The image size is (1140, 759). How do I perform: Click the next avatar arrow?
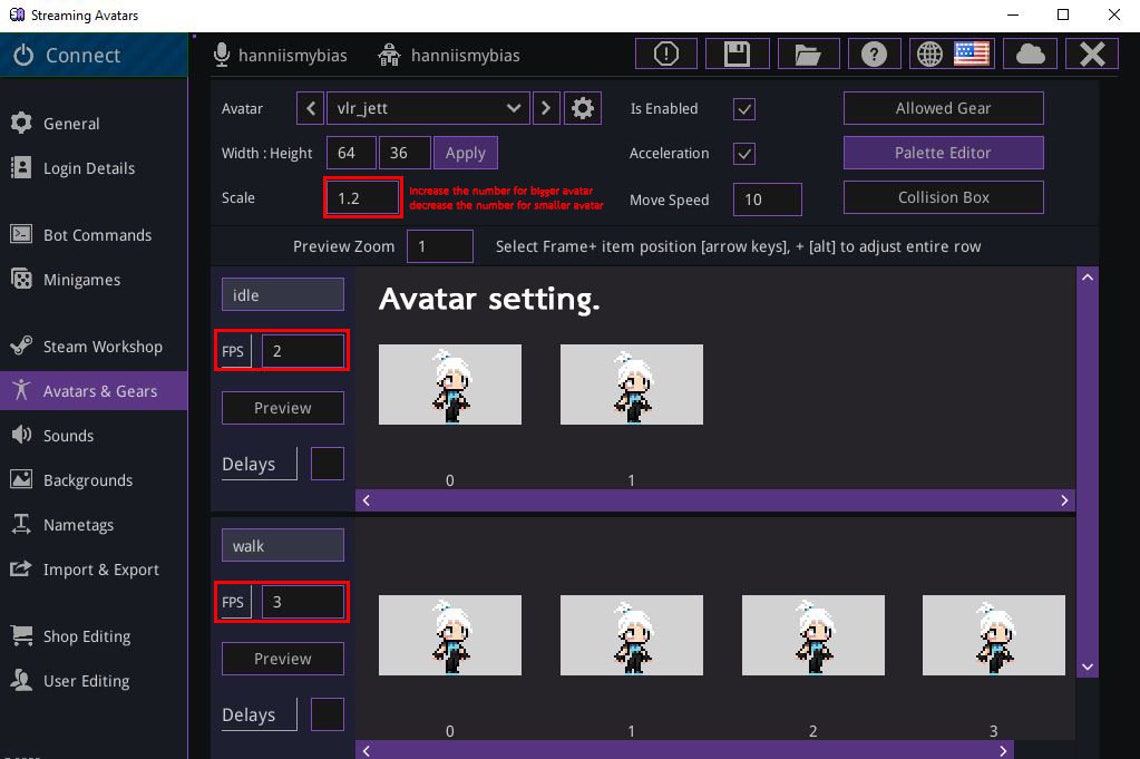point(546,108)
